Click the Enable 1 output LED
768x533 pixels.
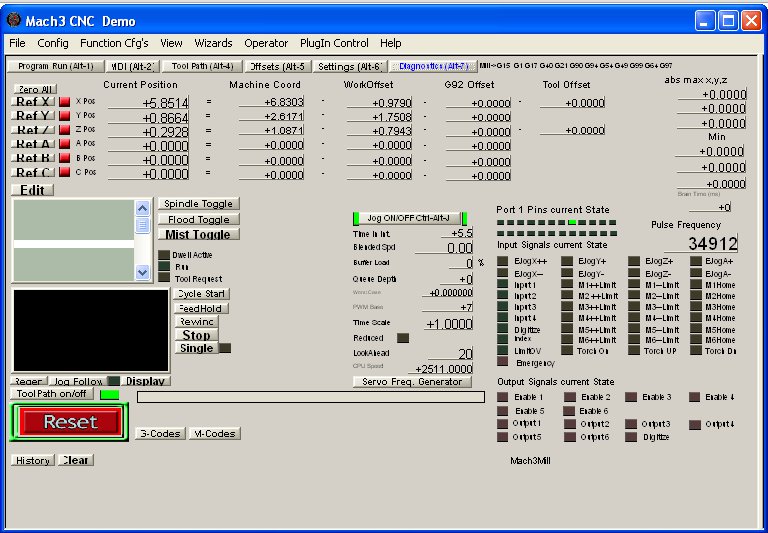[503, 397]
